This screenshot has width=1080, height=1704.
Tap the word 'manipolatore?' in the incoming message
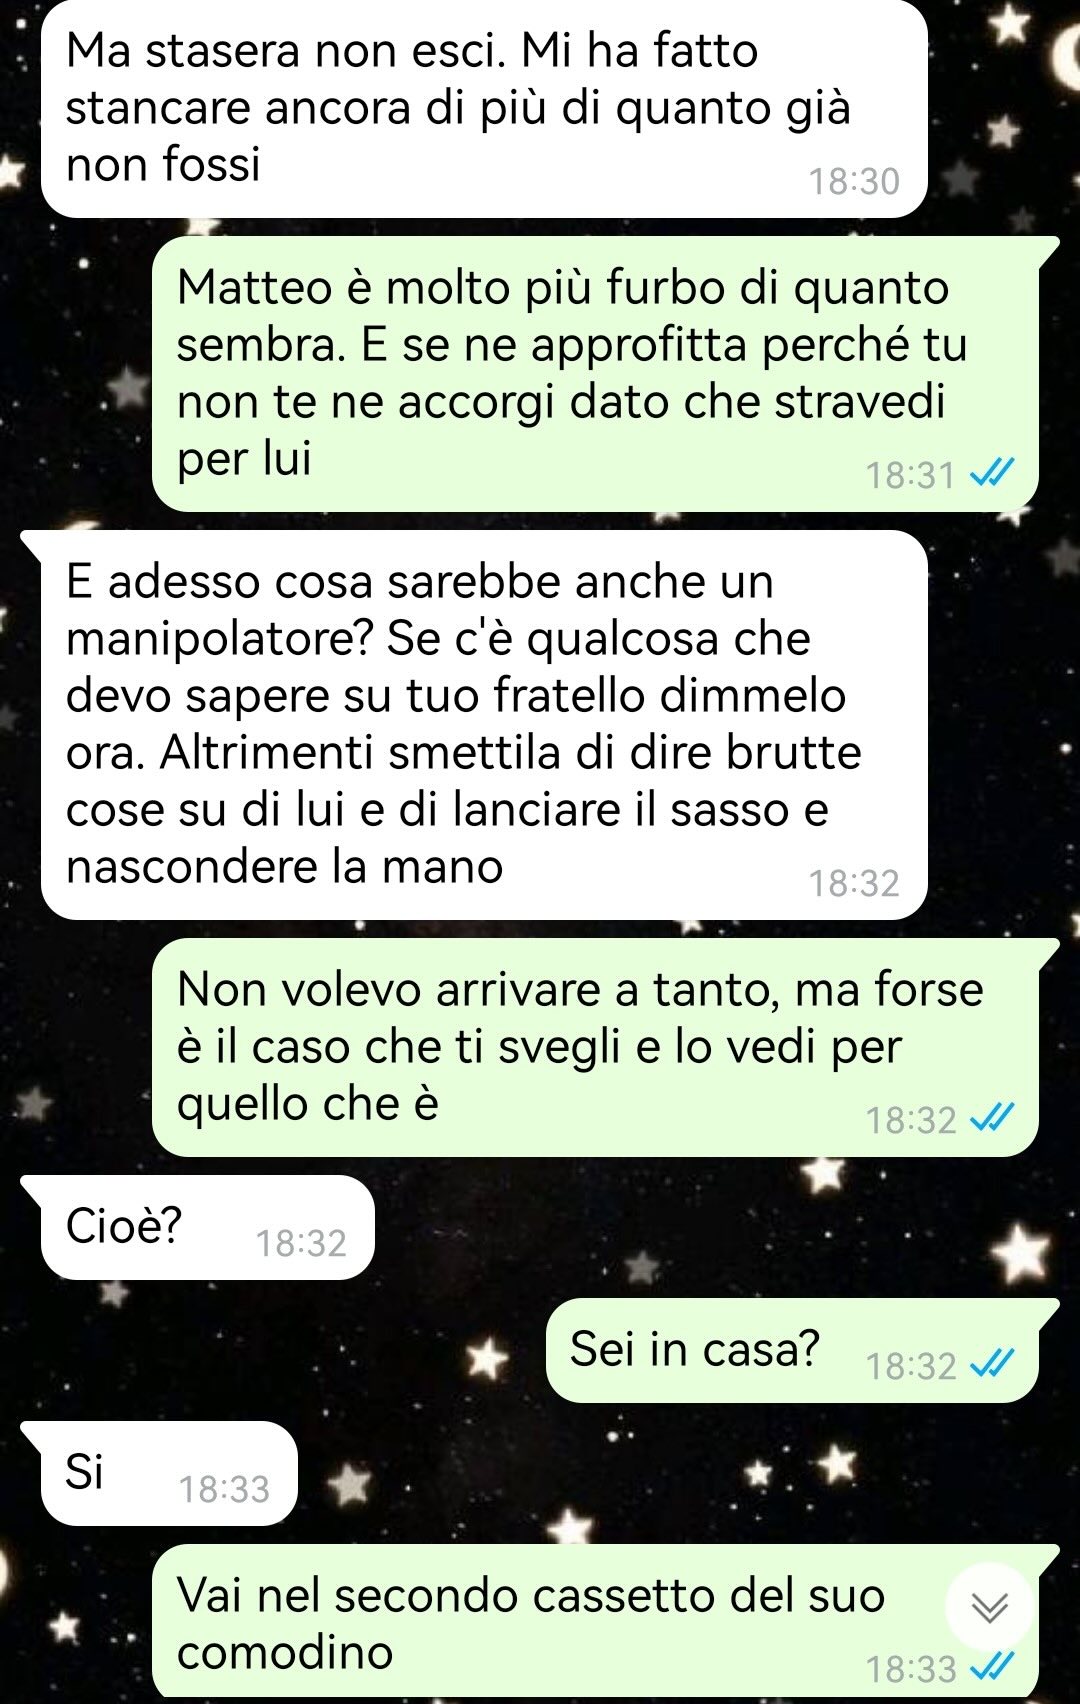[x=219, y=639]
